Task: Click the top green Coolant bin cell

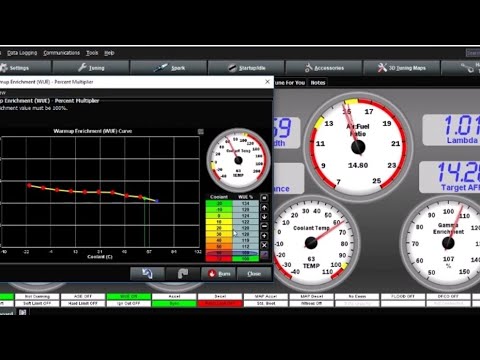Action: 219,203
